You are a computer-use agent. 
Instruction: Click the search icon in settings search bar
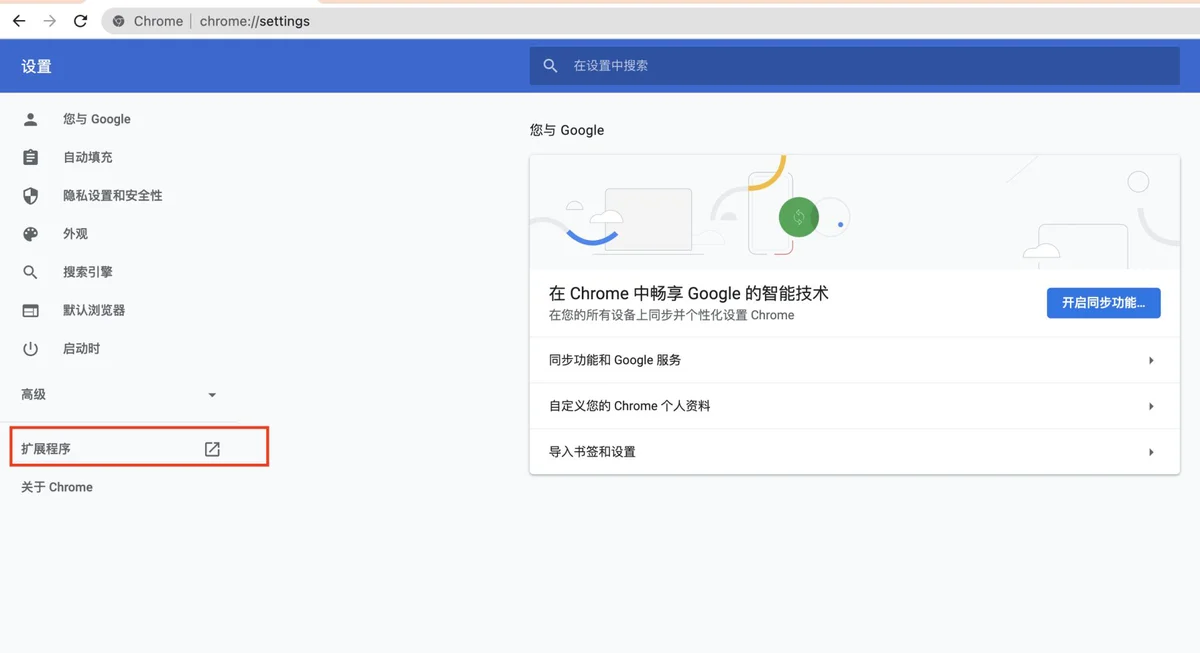[550, 66]
